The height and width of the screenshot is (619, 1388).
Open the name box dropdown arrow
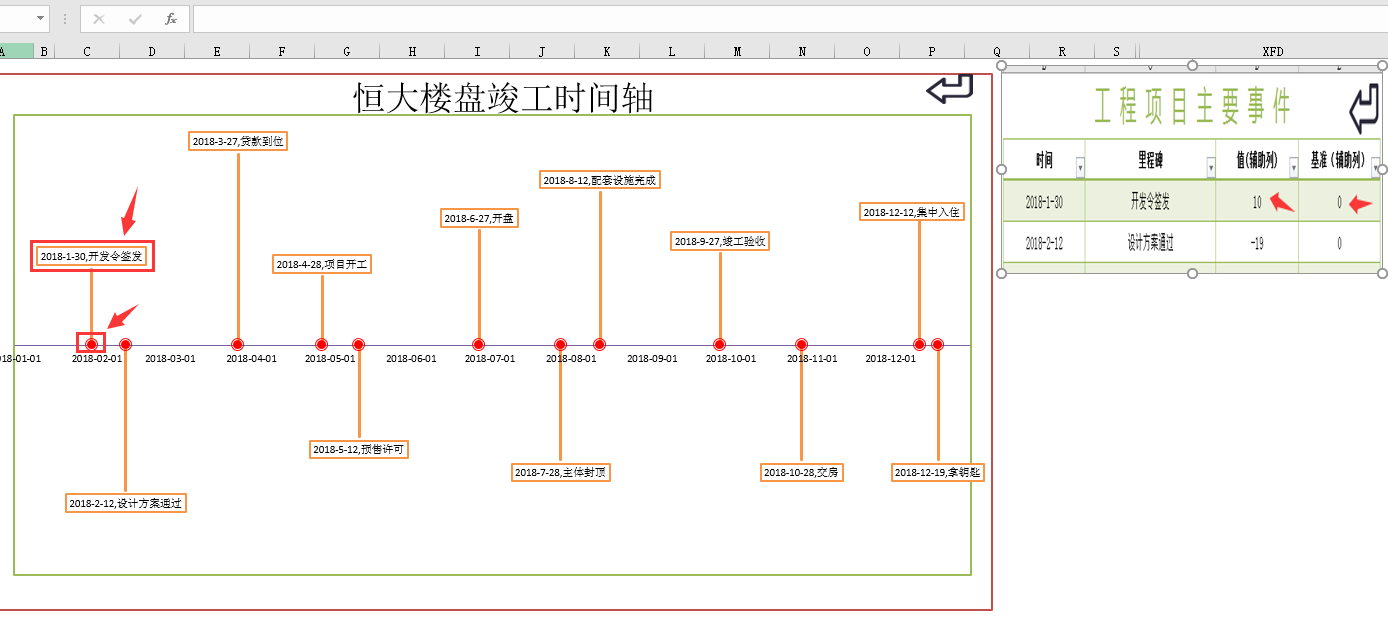tap(41, 19)
